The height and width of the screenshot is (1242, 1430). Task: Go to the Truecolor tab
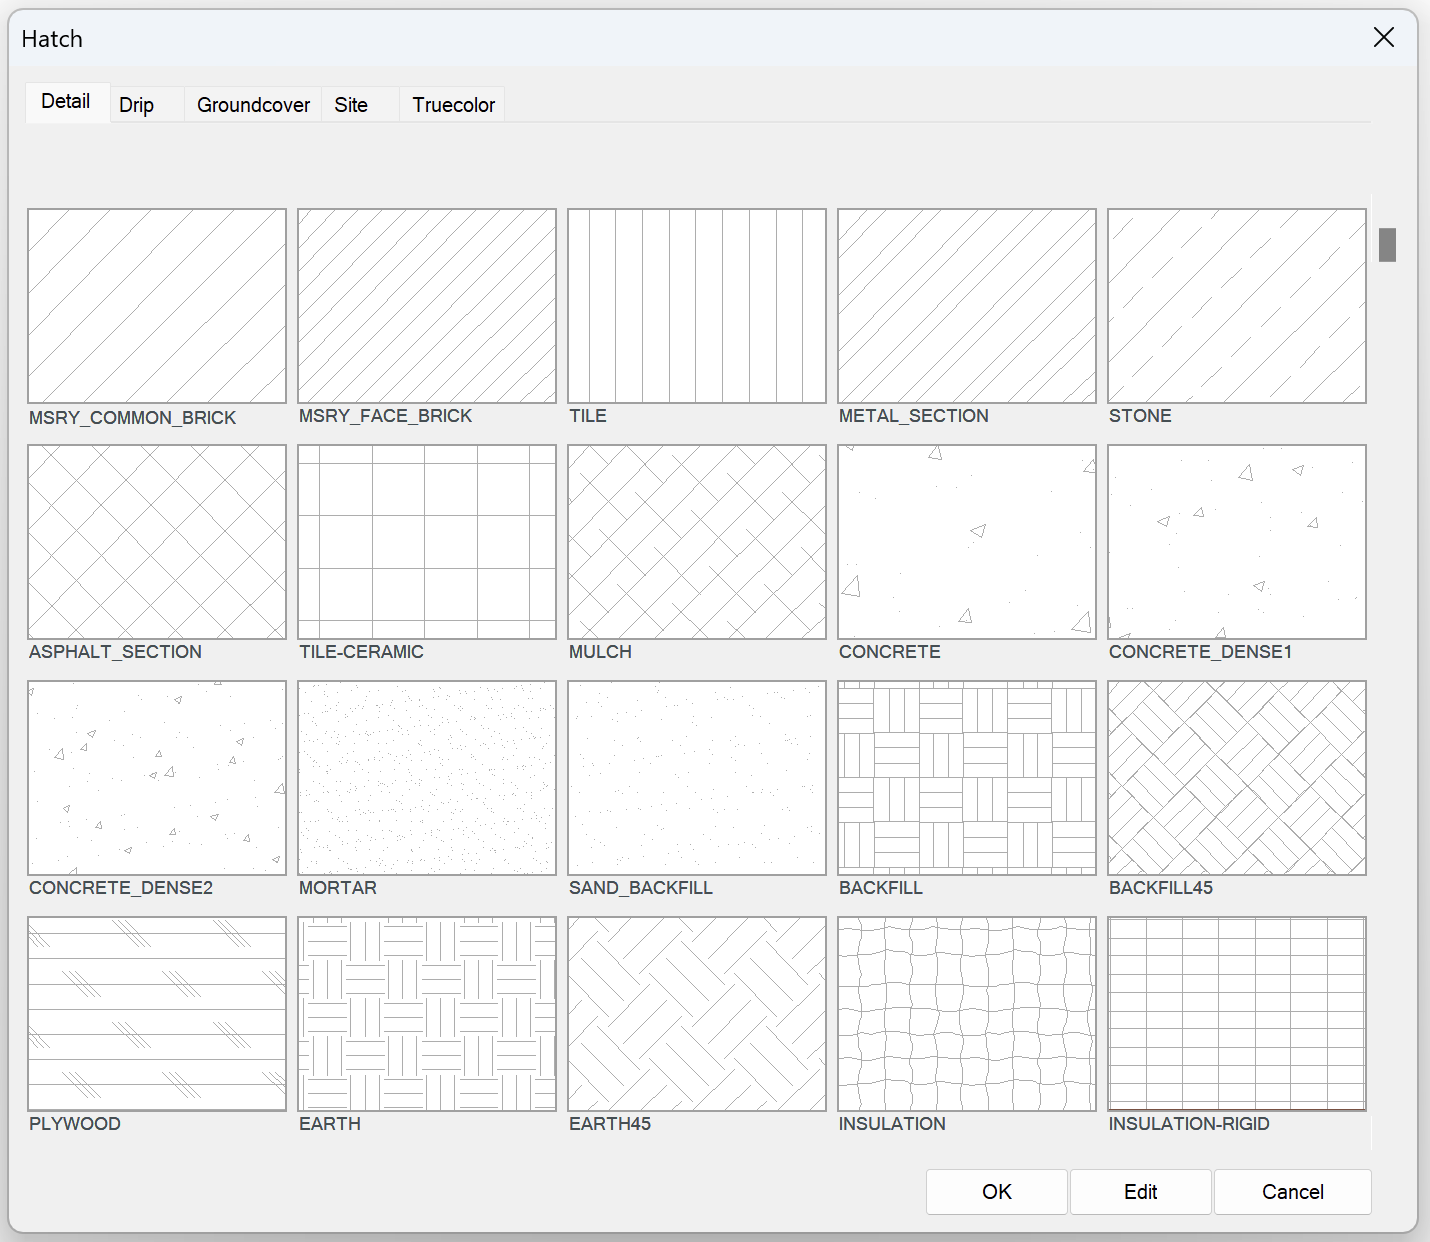coord(453,105)
